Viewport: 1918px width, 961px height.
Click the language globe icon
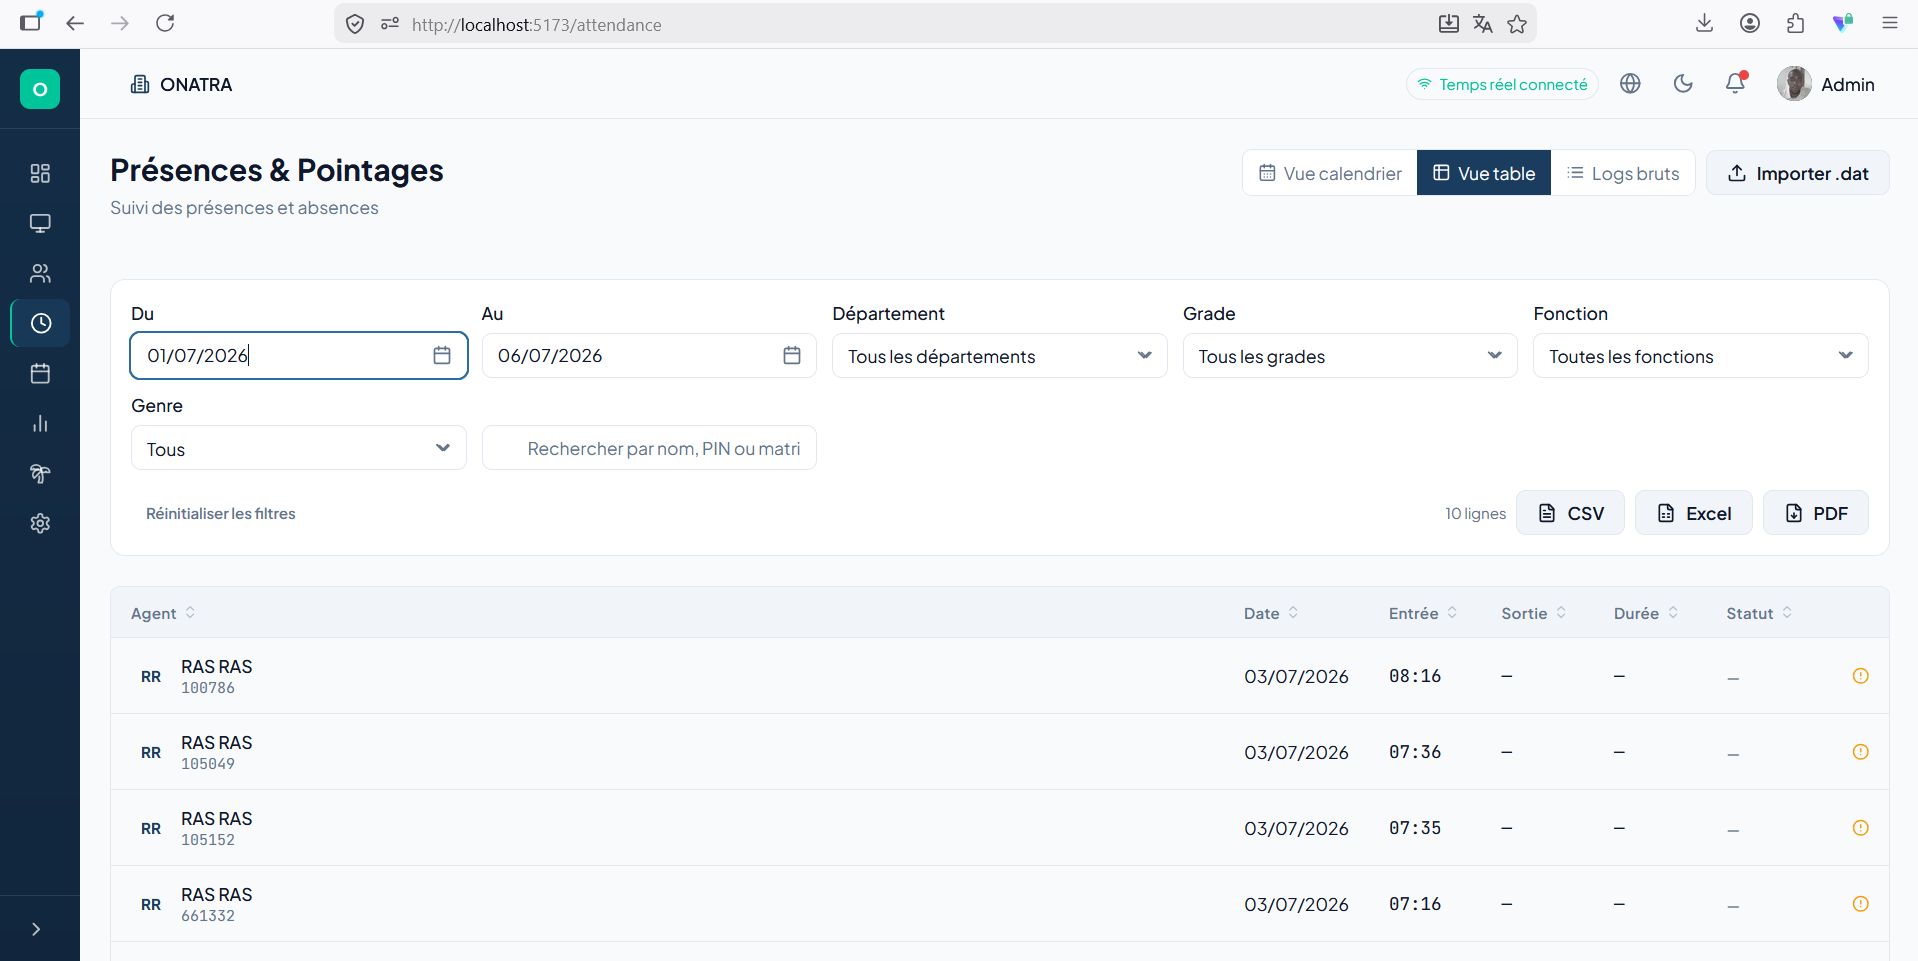[1630, 84]
